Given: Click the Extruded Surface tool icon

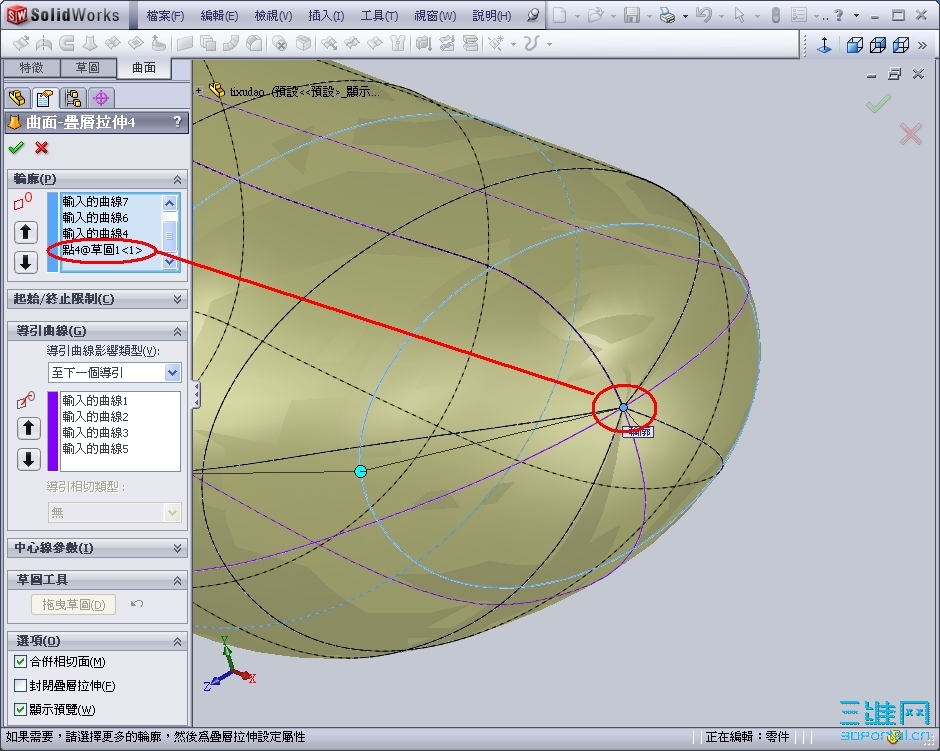Looking at the screenshot, I should [x=22, y=43].
